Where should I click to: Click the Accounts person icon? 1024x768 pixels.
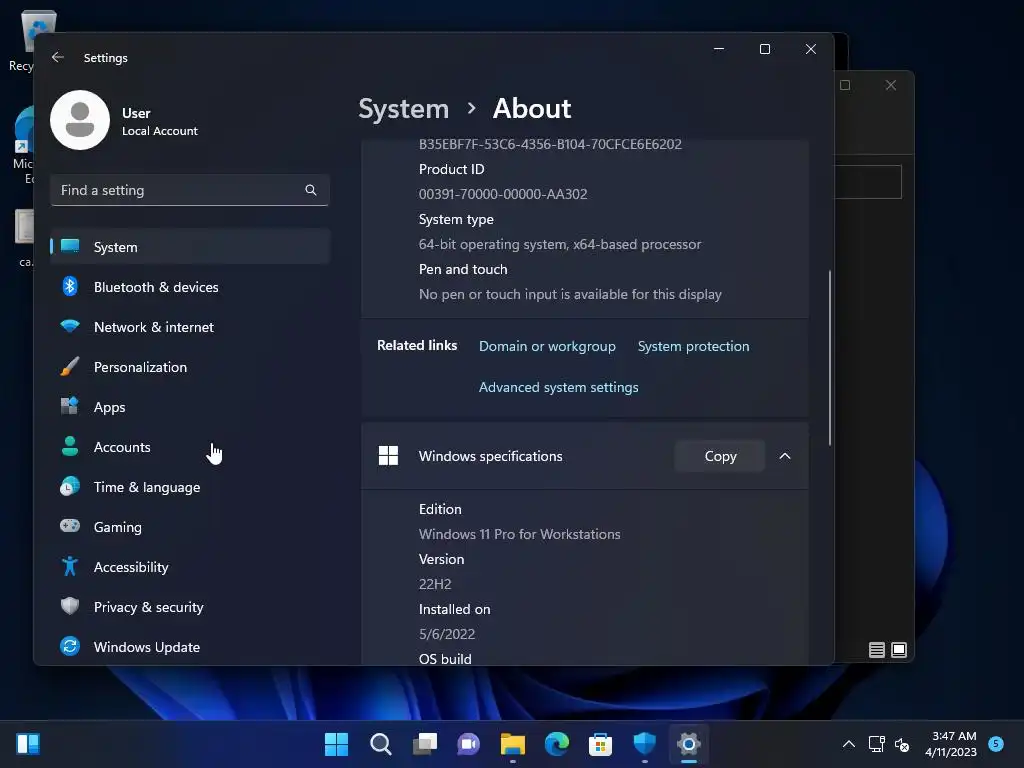(70, 446)
